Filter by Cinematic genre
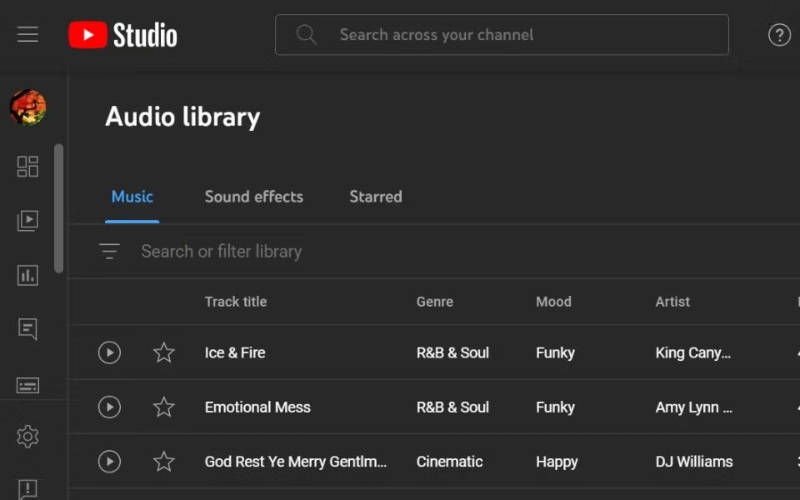 point(449,462)
